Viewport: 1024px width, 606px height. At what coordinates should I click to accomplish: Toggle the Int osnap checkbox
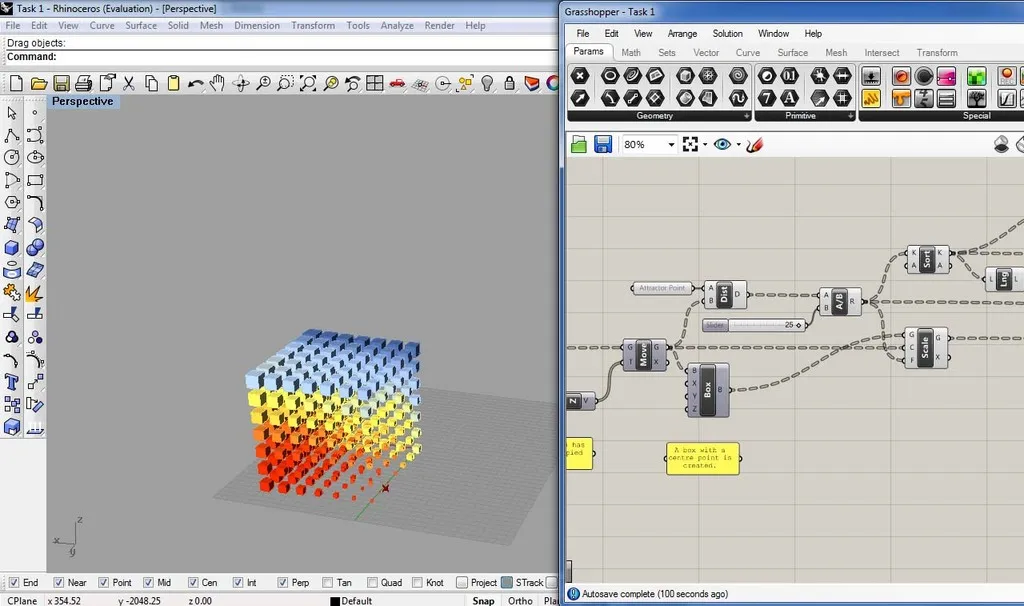point(238,582)
